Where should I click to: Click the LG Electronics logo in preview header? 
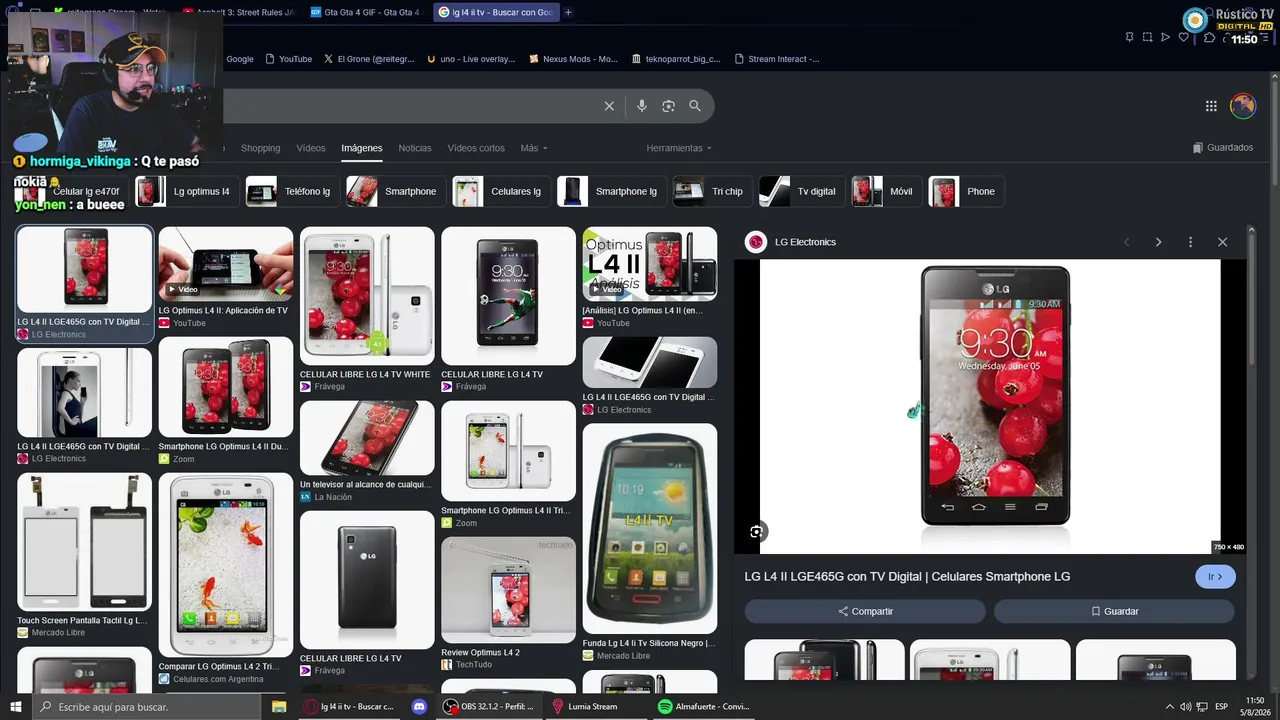(756, 242)
